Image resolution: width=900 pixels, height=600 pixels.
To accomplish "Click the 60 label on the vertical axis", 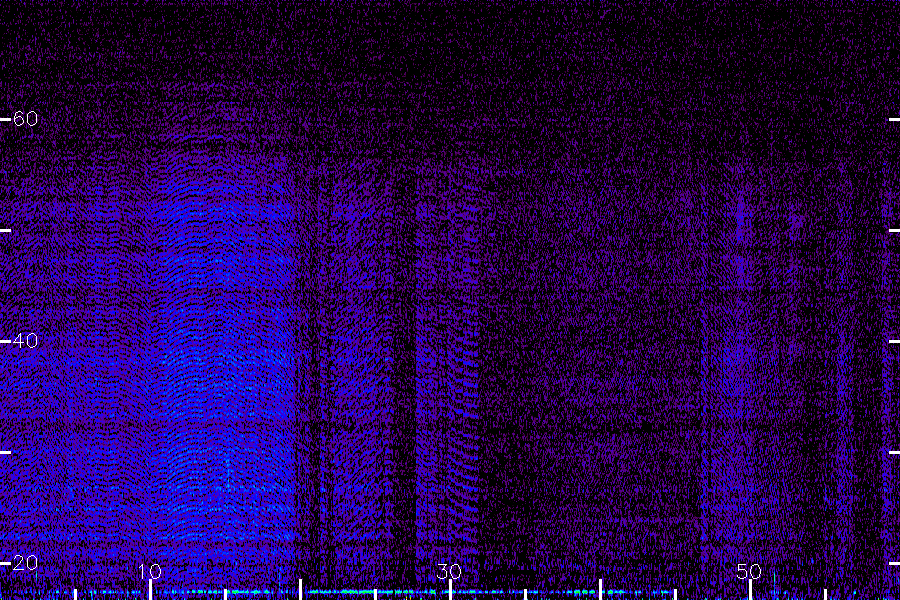I will 25,119.
